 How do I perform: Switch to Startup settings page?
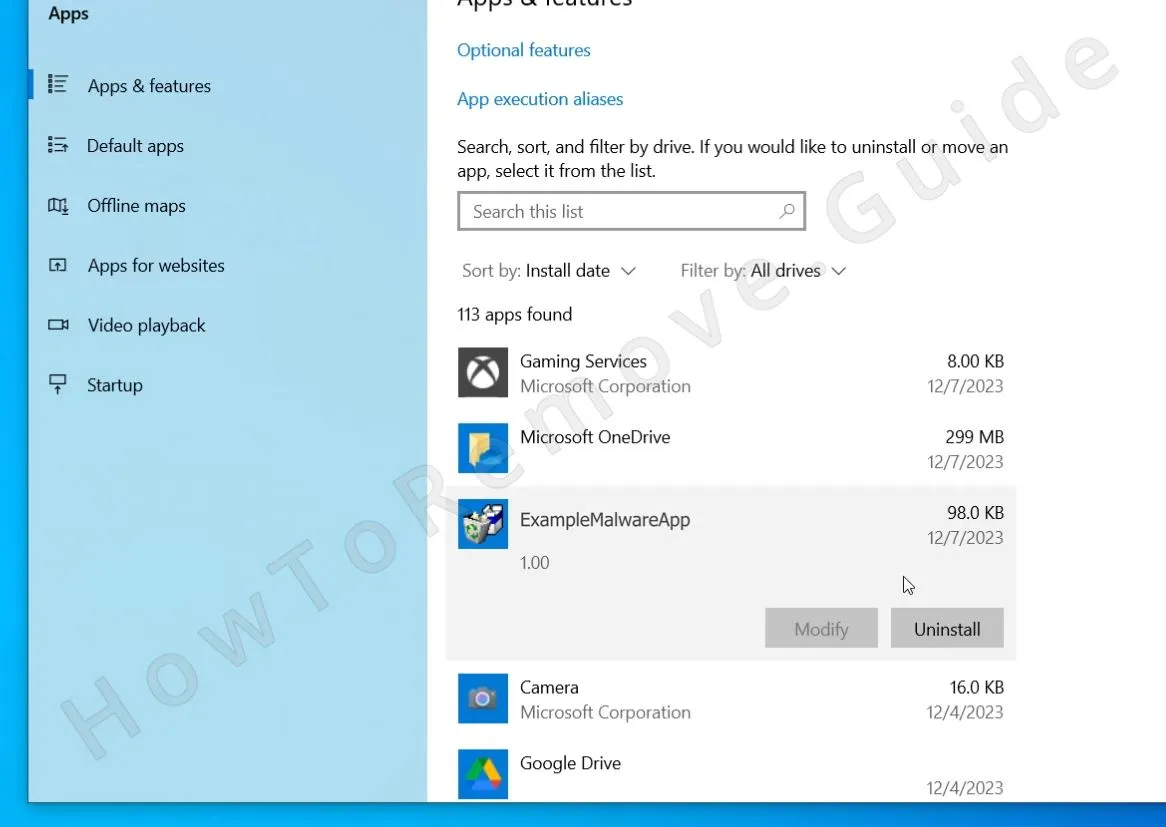click(115, 385)
